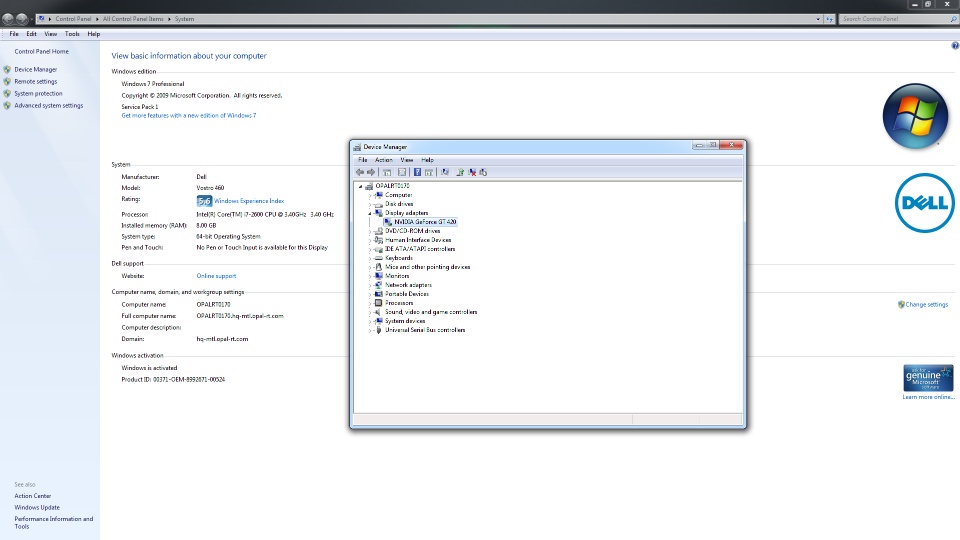Screen dimensions: 960x540
Task: Click the Back button in Control Panel window
Action: click(8, 19)
